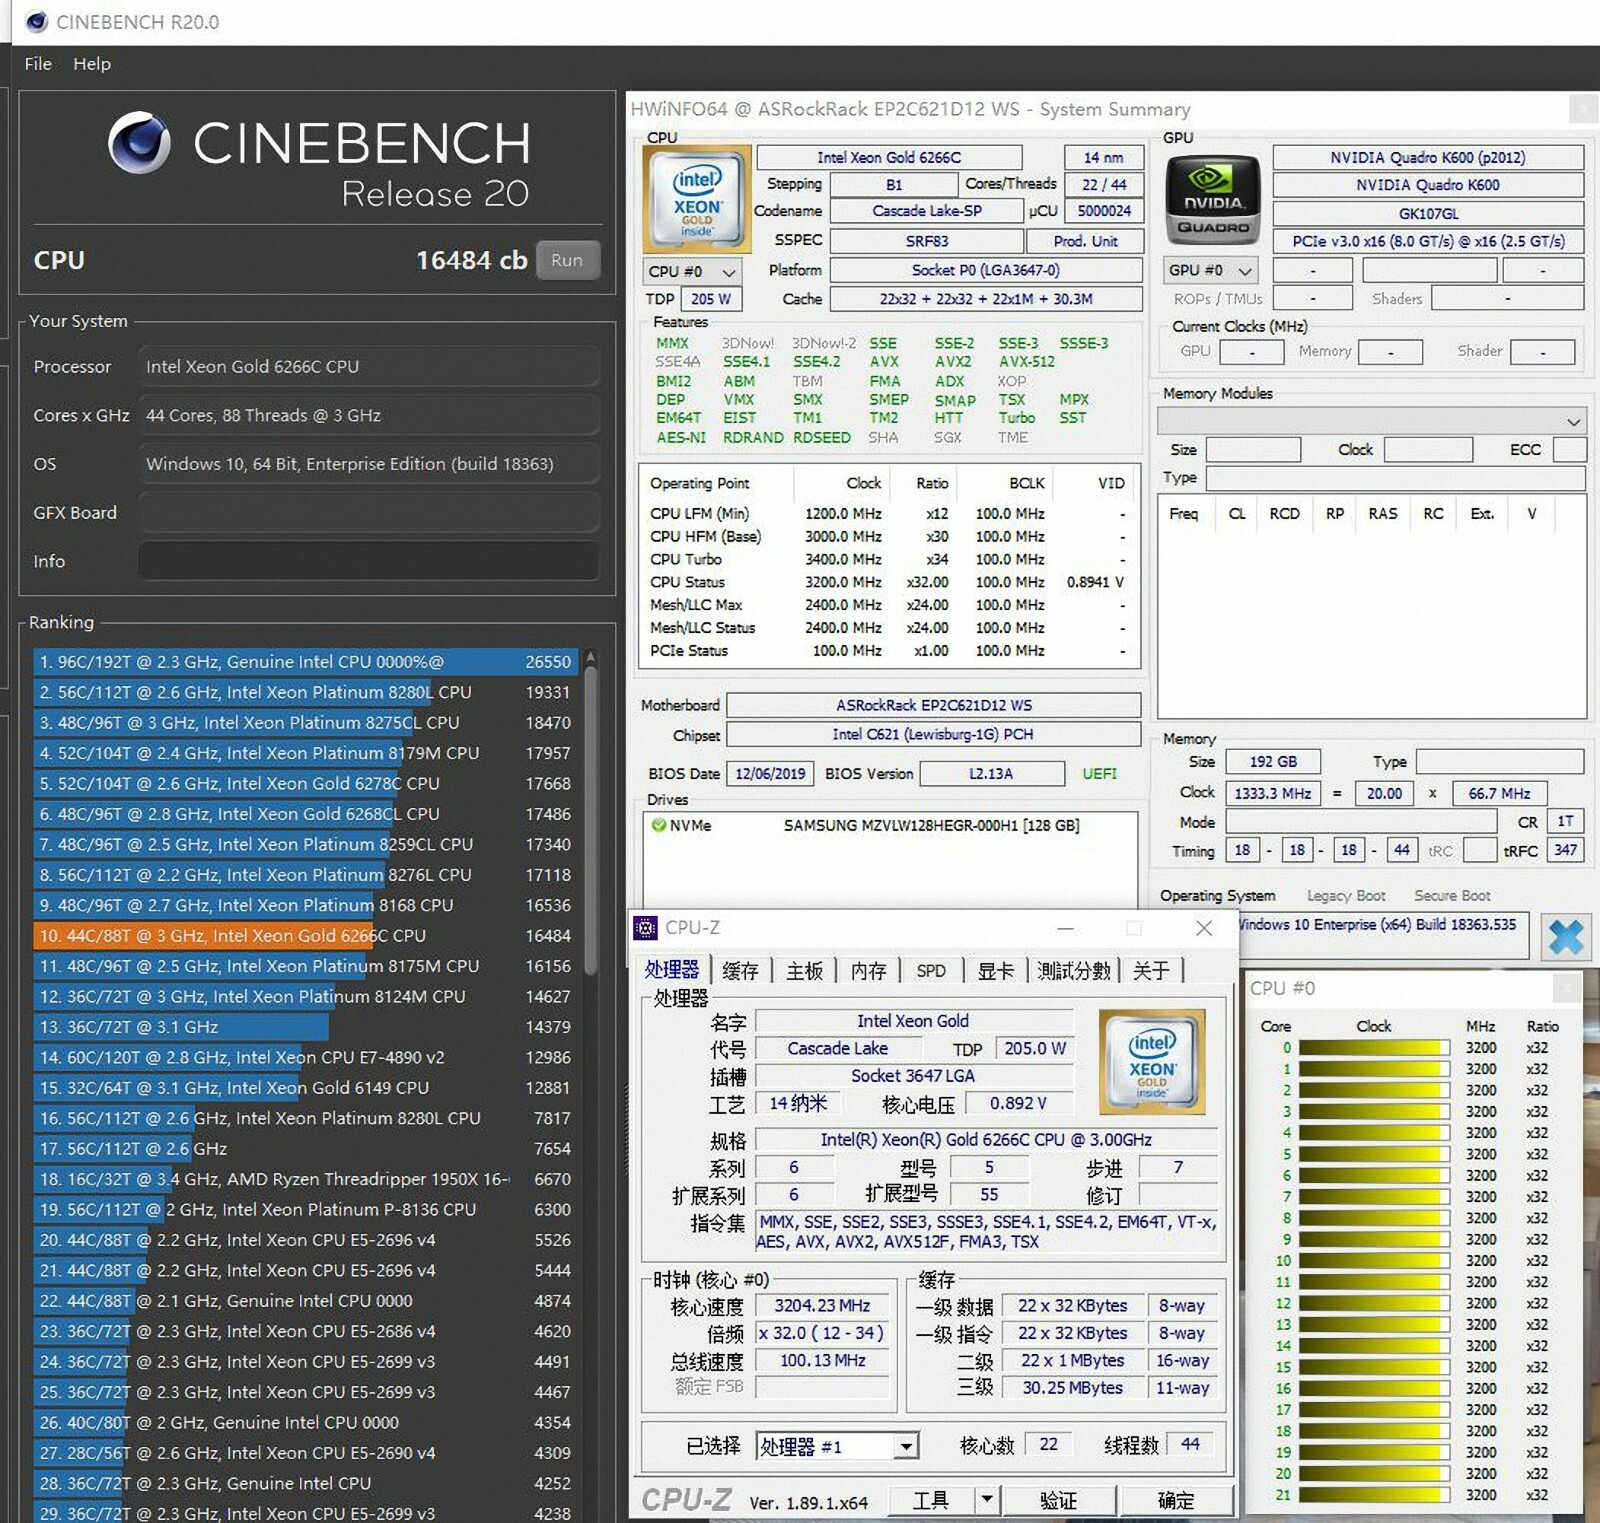Select the 处理器 tab in CPU-Z
Screen dimensions: 1600x1523
(x=672, y=969)
